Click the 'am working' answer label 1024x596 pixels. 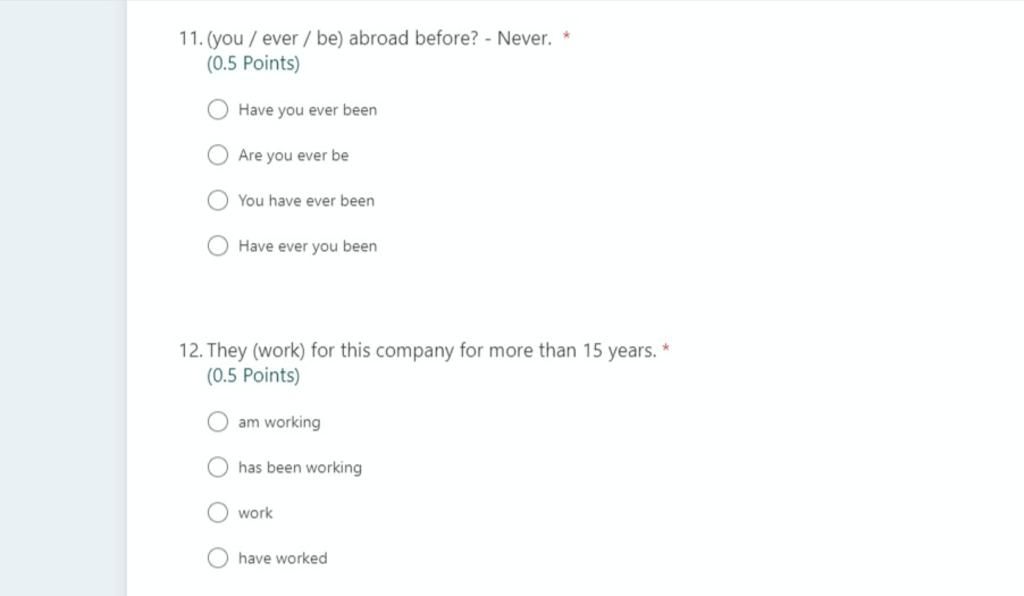click(x=280, y=422)
